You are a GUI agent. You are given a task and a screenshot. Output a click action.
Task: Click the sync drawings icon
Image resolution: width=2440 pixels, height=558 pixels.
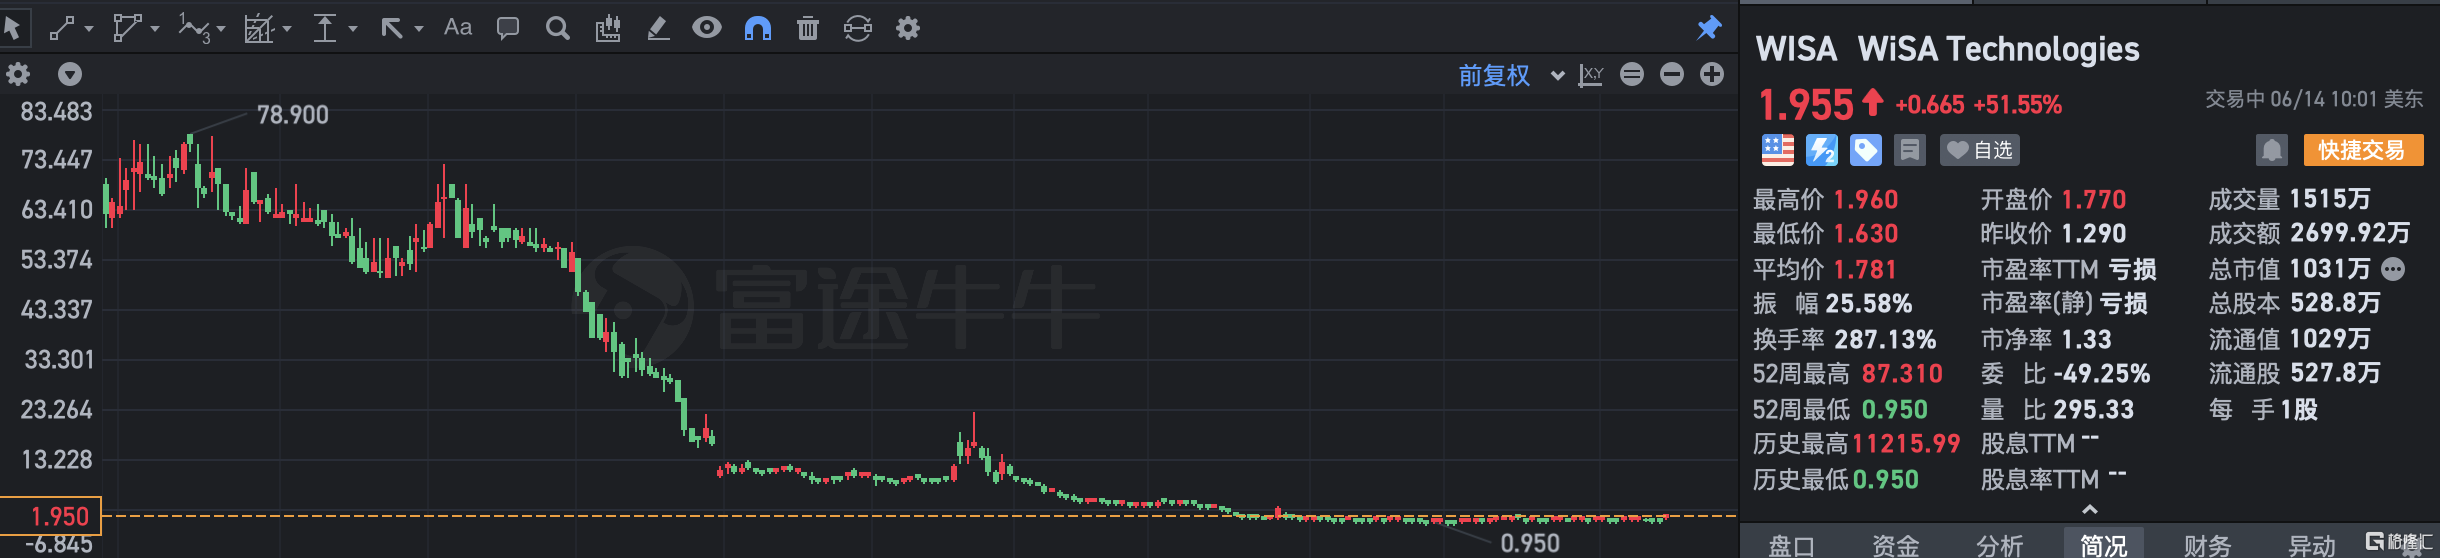coord(858,28)
